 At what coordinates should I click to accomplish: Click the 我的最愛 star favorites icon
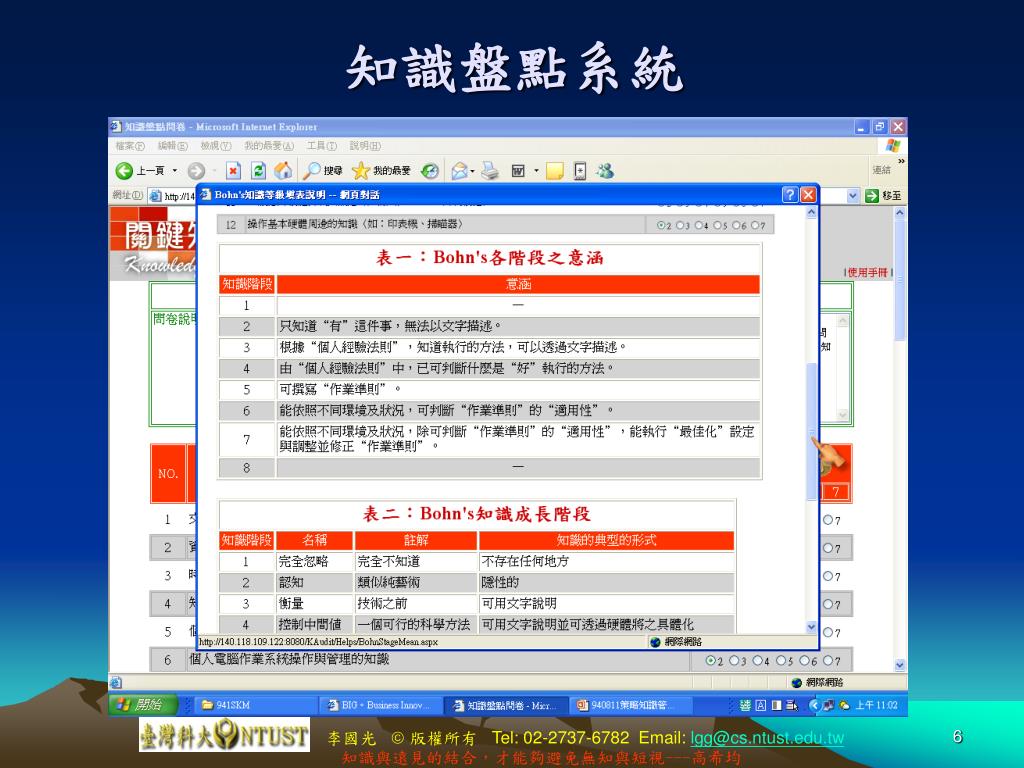click(360, 171)
